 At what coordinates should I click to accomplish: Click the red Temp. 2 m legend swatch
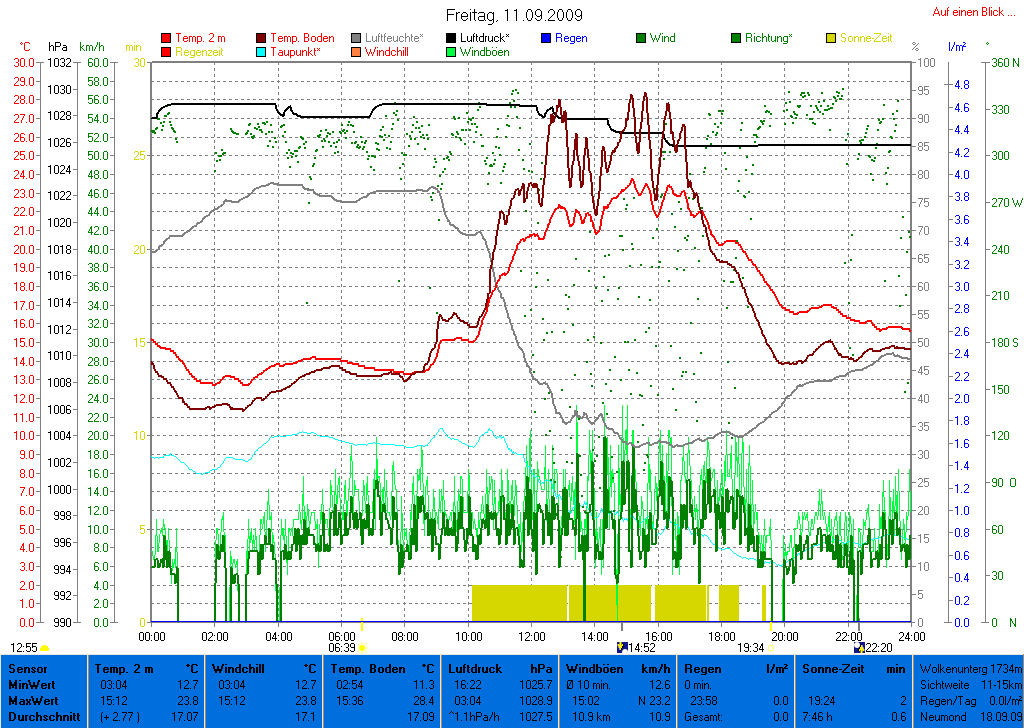166,38
